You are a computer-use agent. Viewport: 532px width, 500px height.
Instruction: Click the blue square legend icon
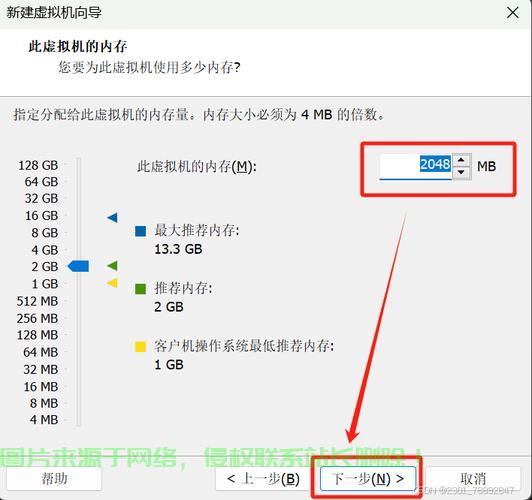click(x=140, y=231)
